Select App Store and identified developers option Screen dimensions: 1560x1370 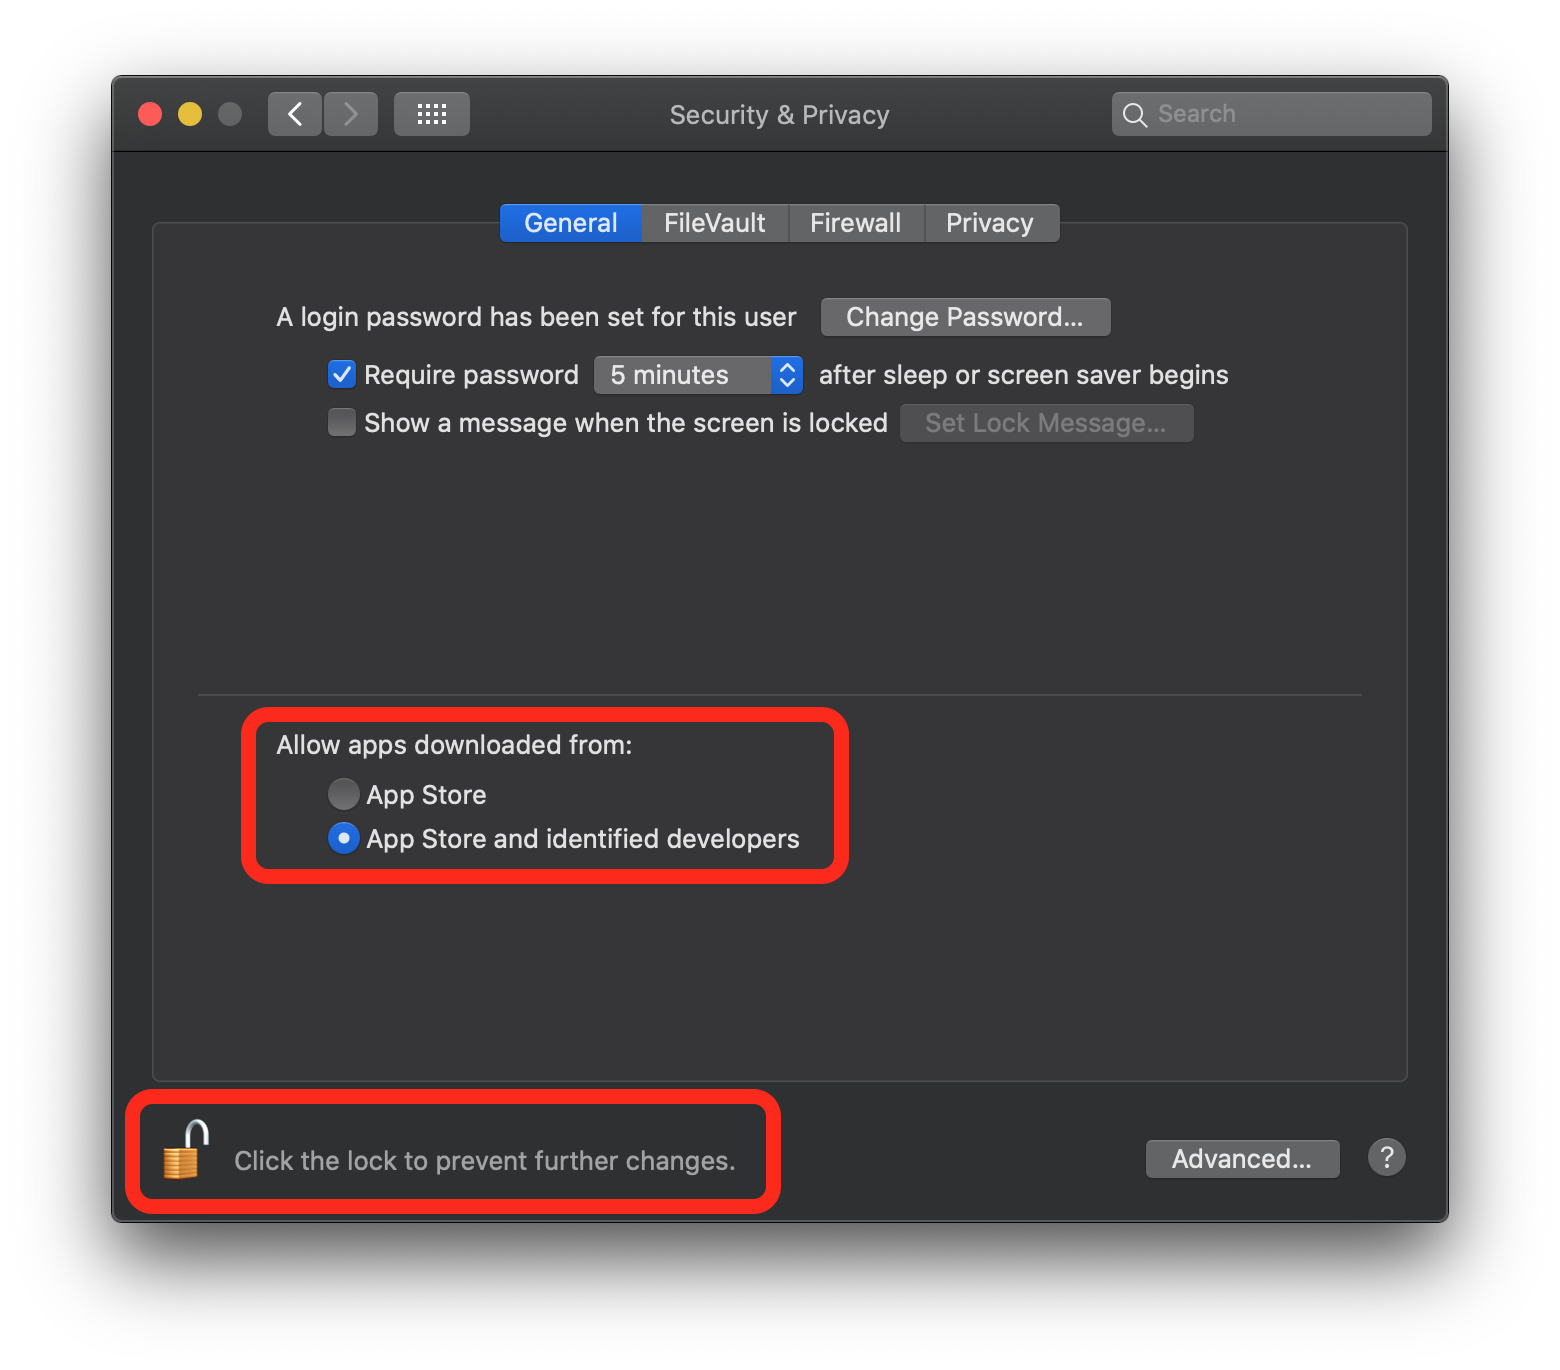pyautogui.click(x=344, y=838)
